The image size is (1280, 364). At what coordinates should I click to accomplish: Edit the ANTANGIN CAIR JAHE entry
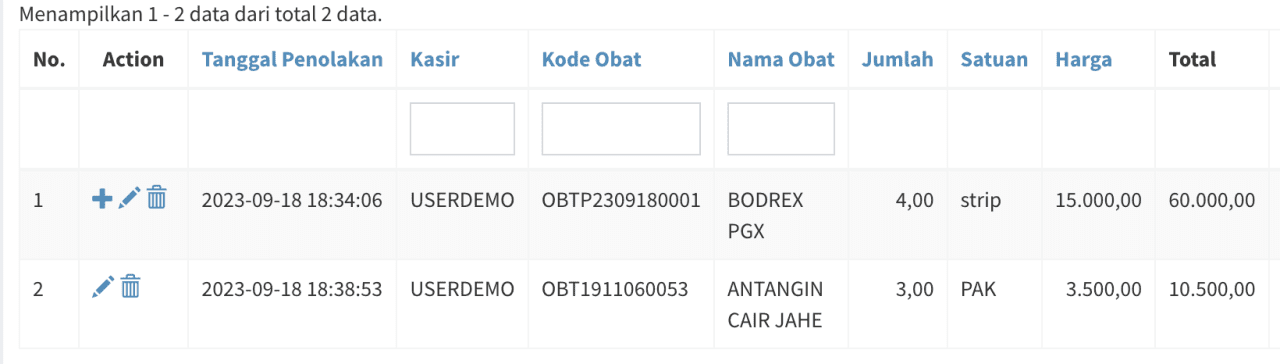(x=102, y=288)
